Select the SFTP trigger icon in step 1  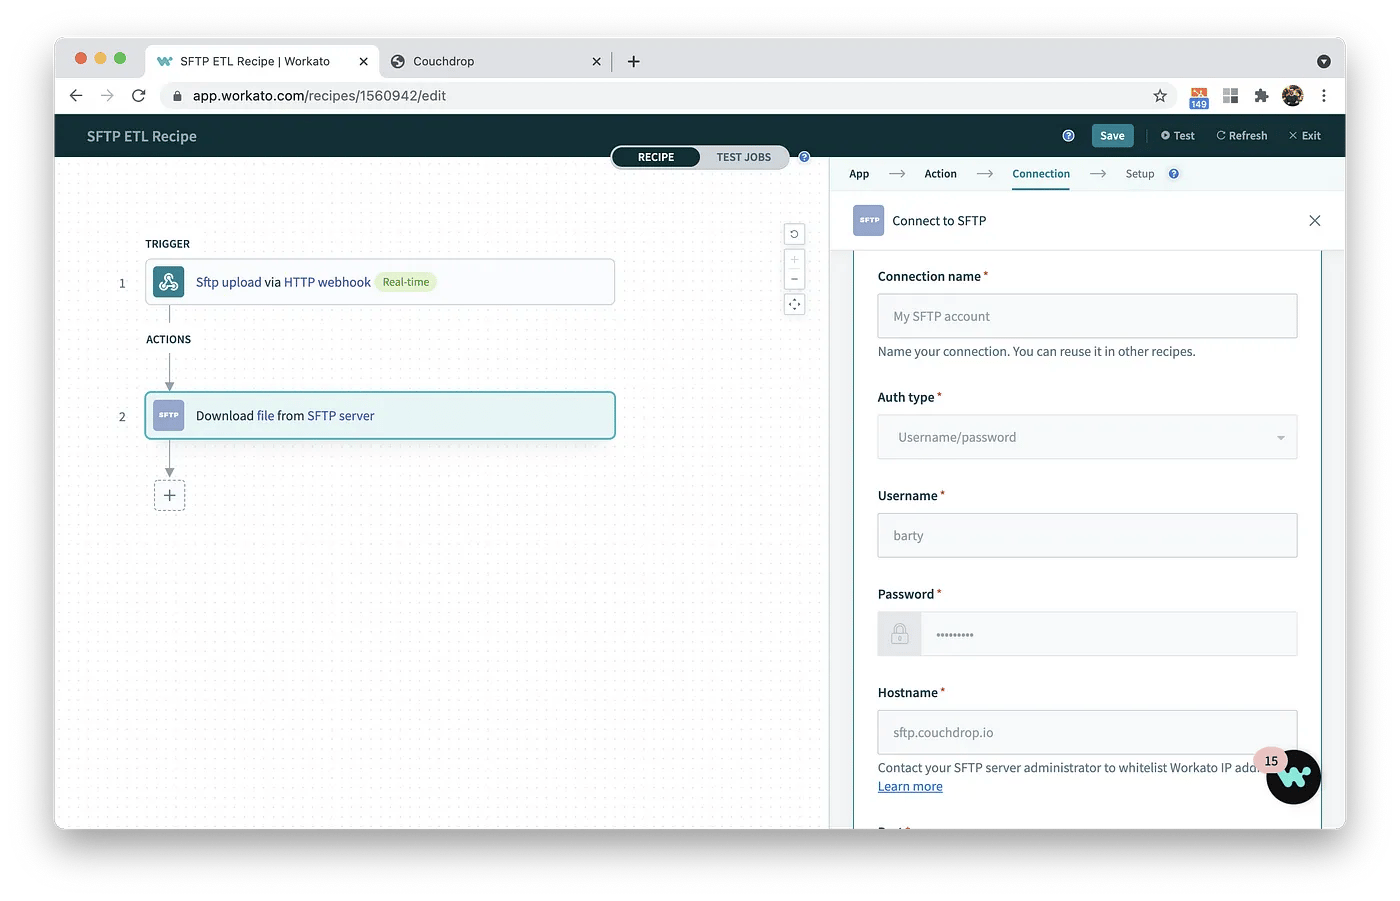[167, 281]
